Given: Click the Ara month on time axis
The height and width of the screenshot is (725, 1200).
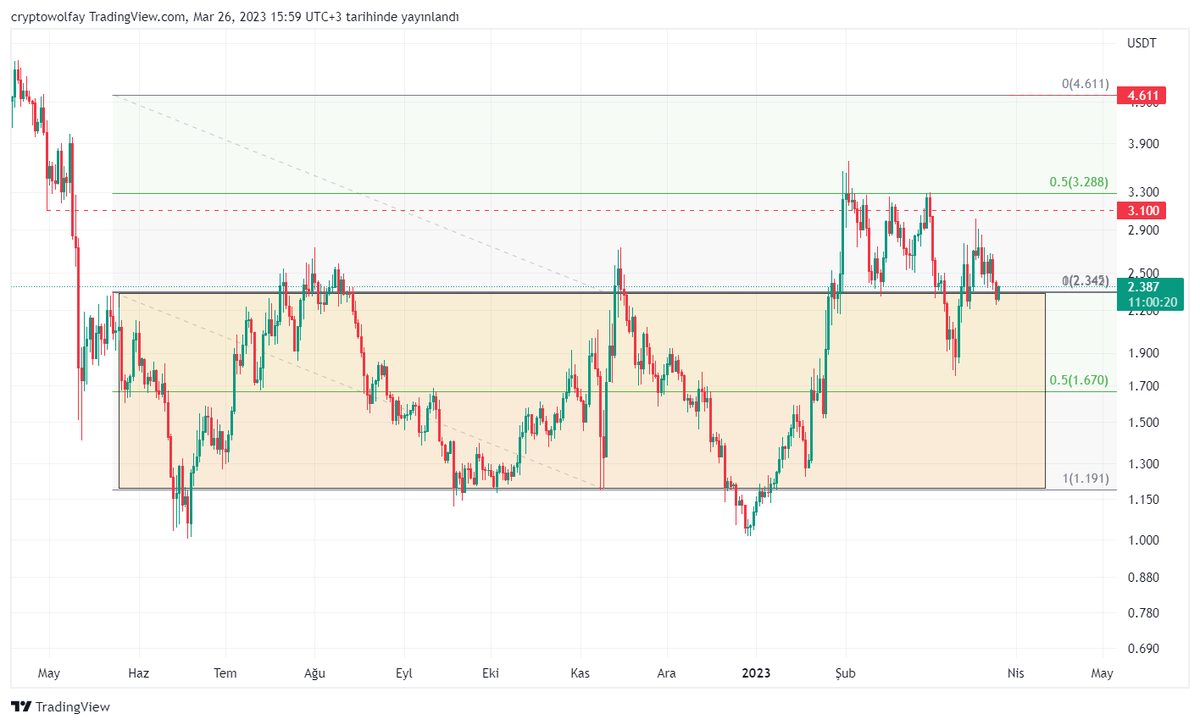Looking at the screenshot, I should 666,673.
